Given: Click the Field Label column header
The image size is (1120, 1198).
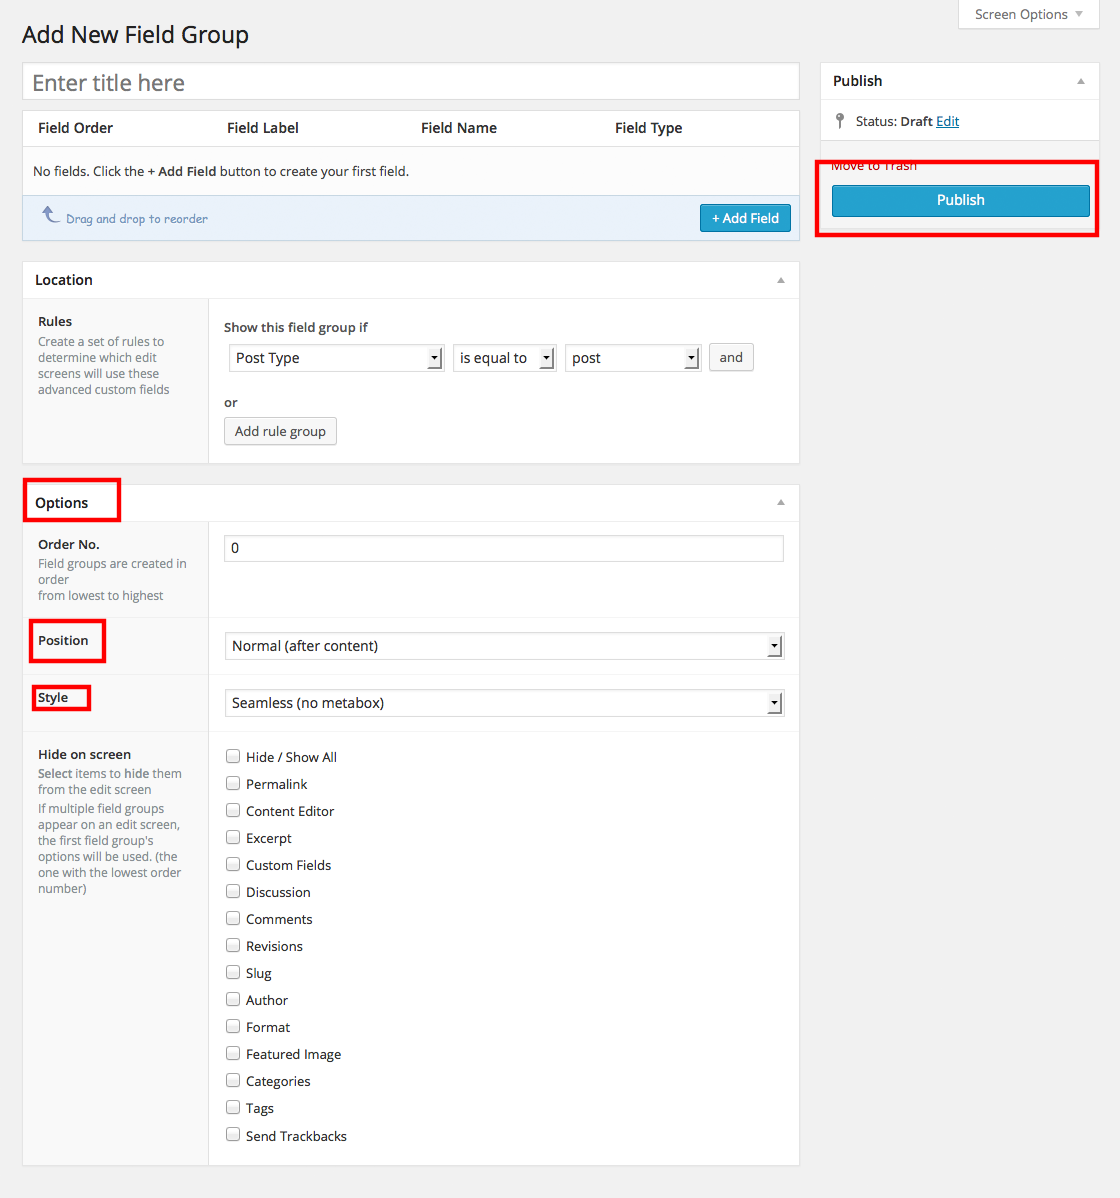Looking at the screenshot, I should point(263,128).
